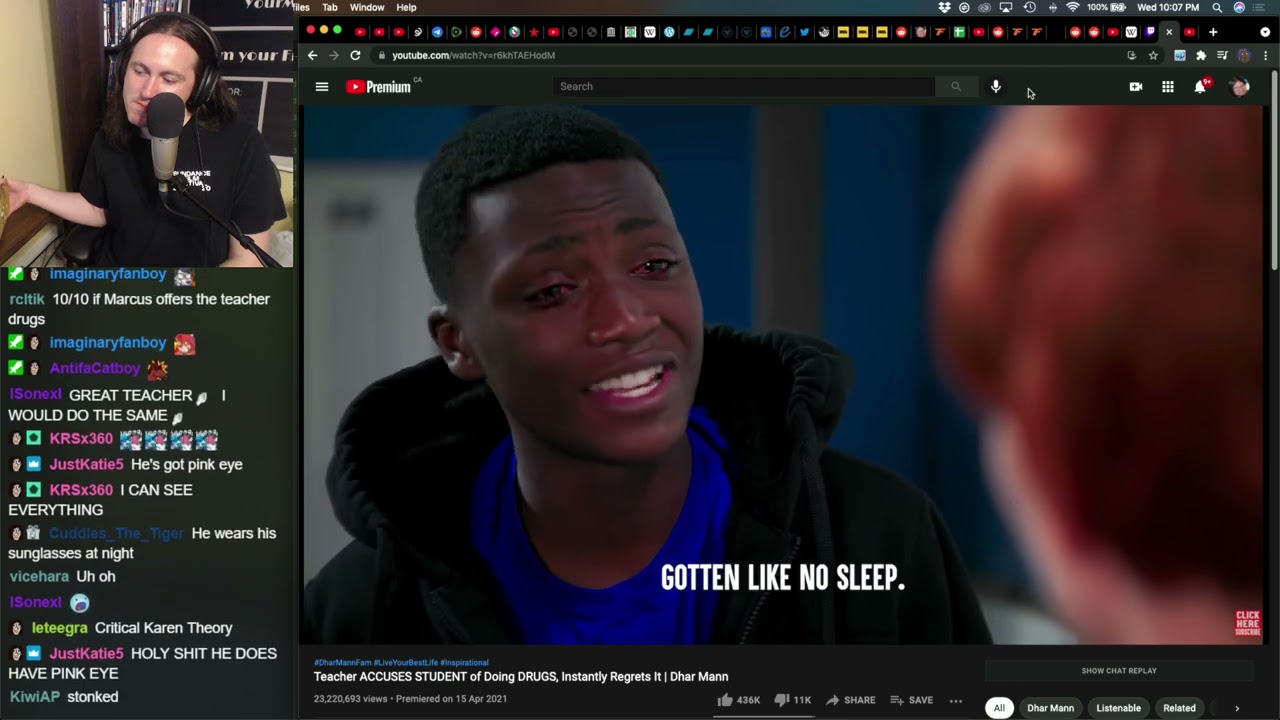
Task: Switch to the Twitch browser tab
Action: tap(1150, 32)
